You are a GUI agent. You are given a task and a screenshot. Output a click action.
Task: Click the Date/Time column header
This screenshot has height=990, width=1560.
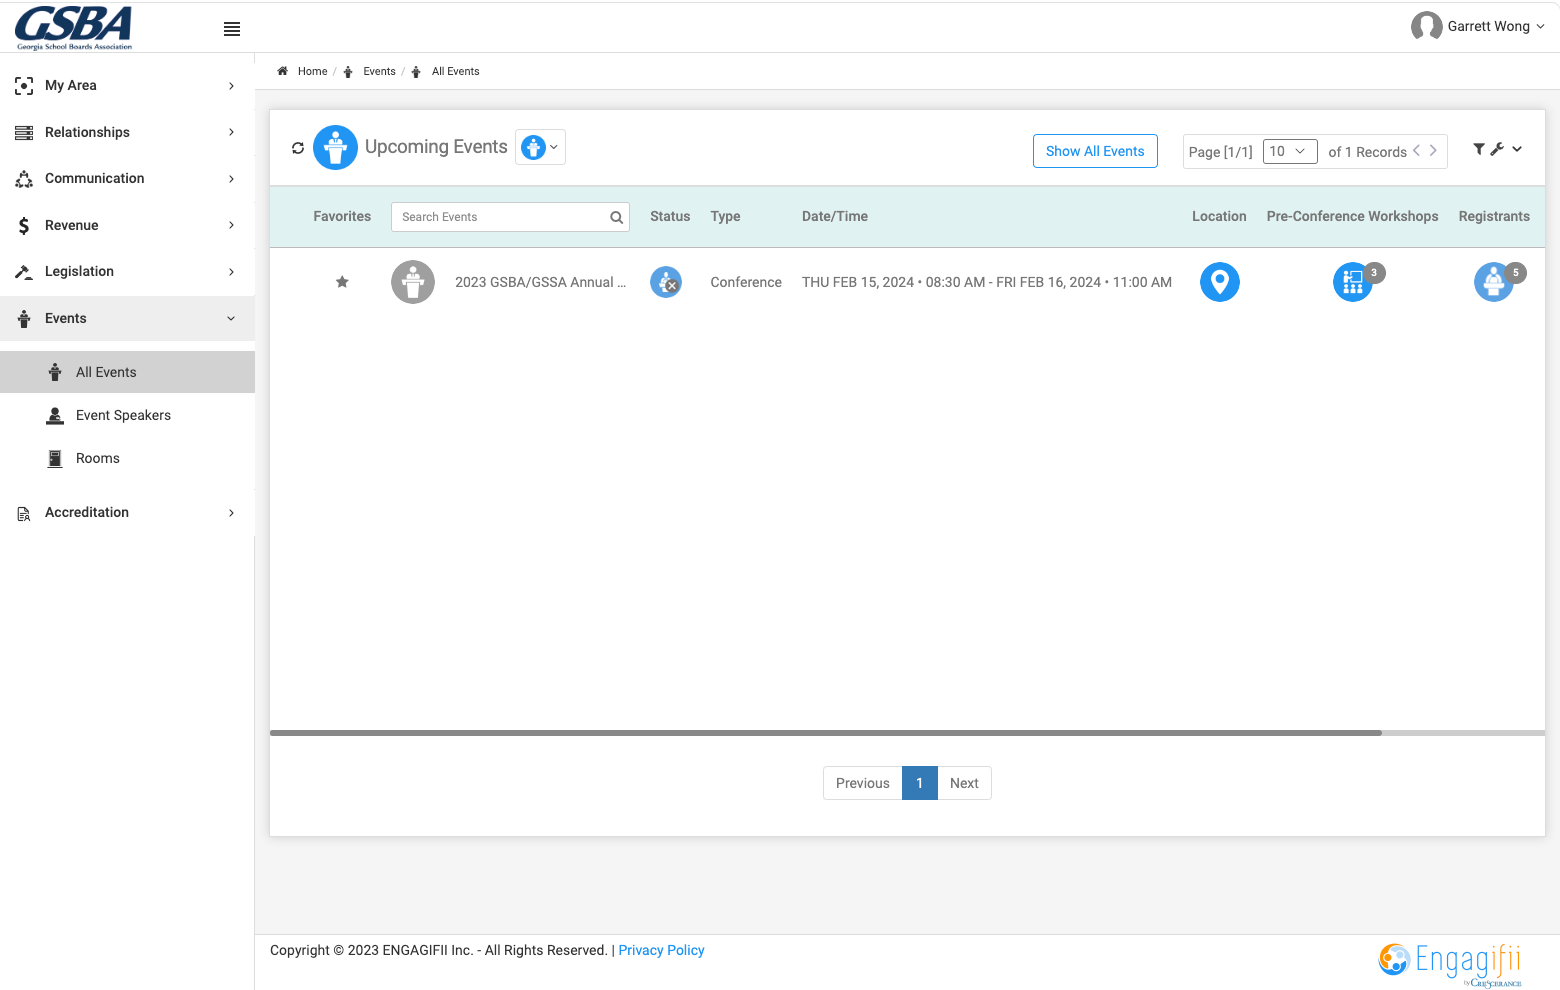835,216
